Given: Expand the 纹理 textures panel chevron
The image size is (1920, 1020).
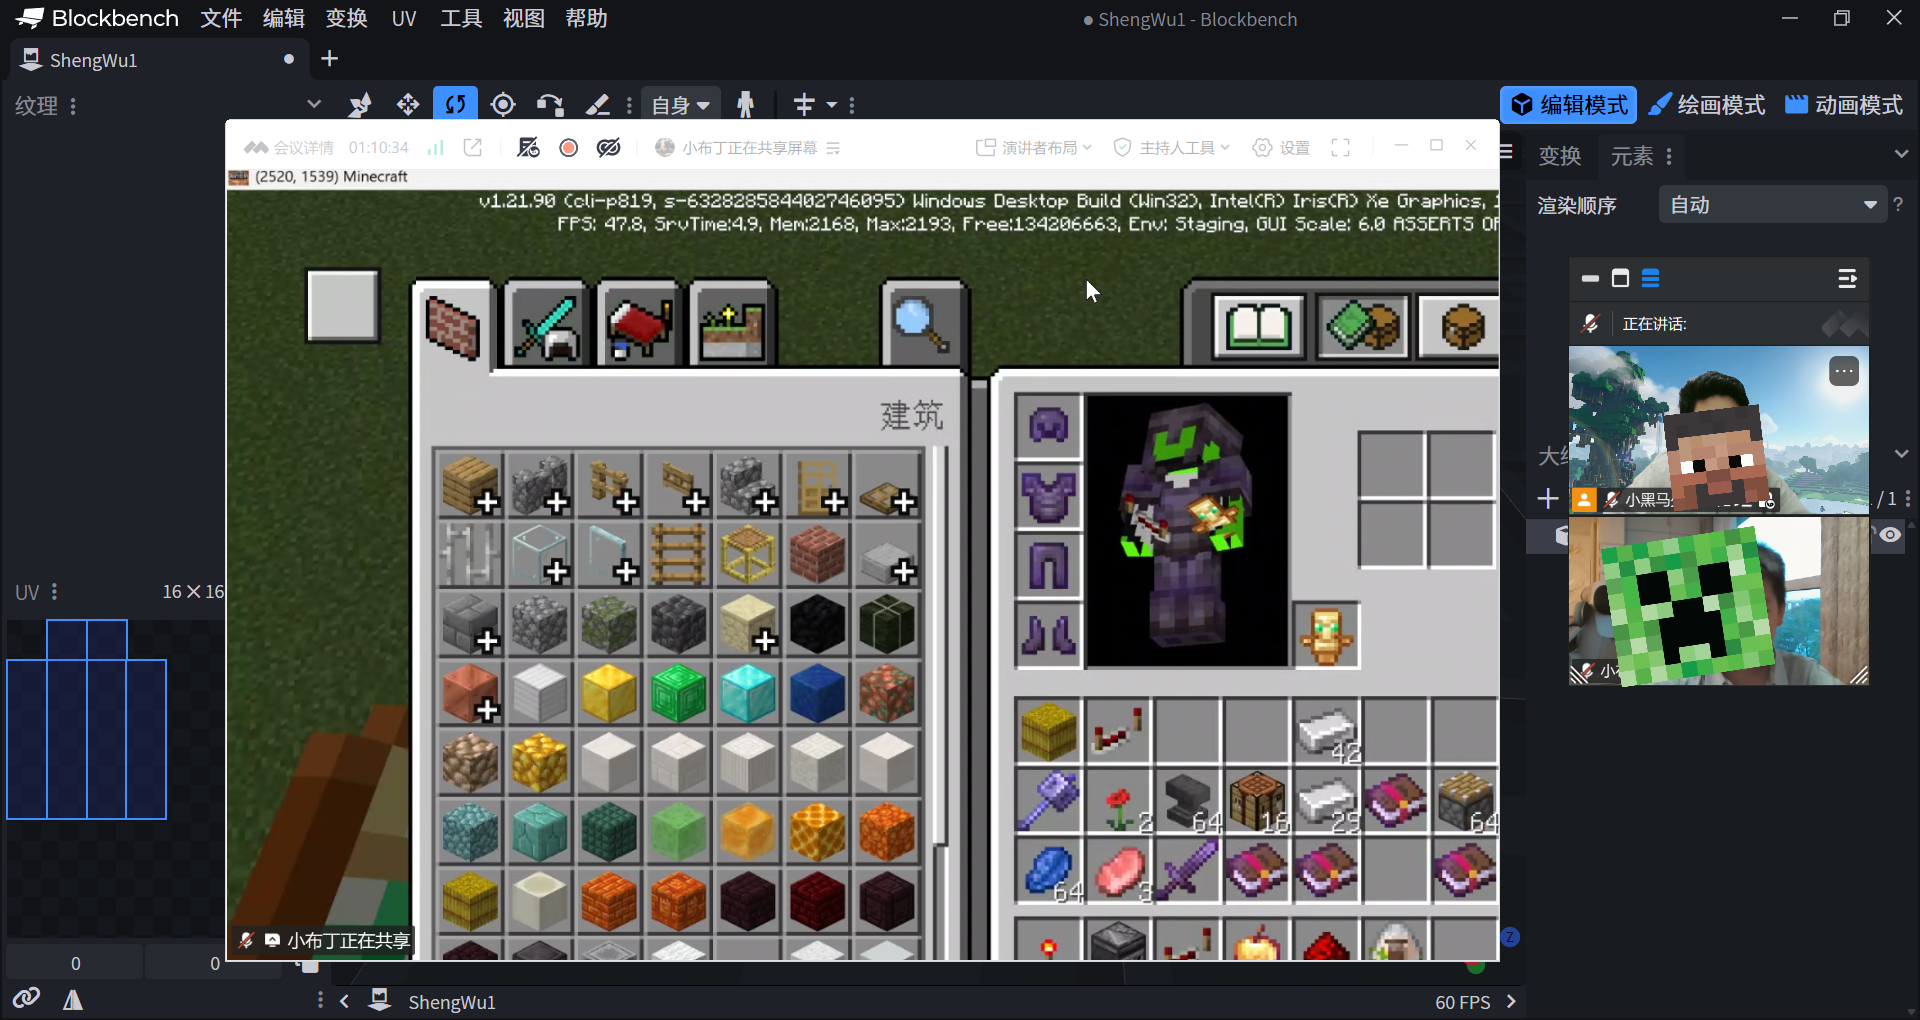Looking at the screenshot, I should pos(314,104).
